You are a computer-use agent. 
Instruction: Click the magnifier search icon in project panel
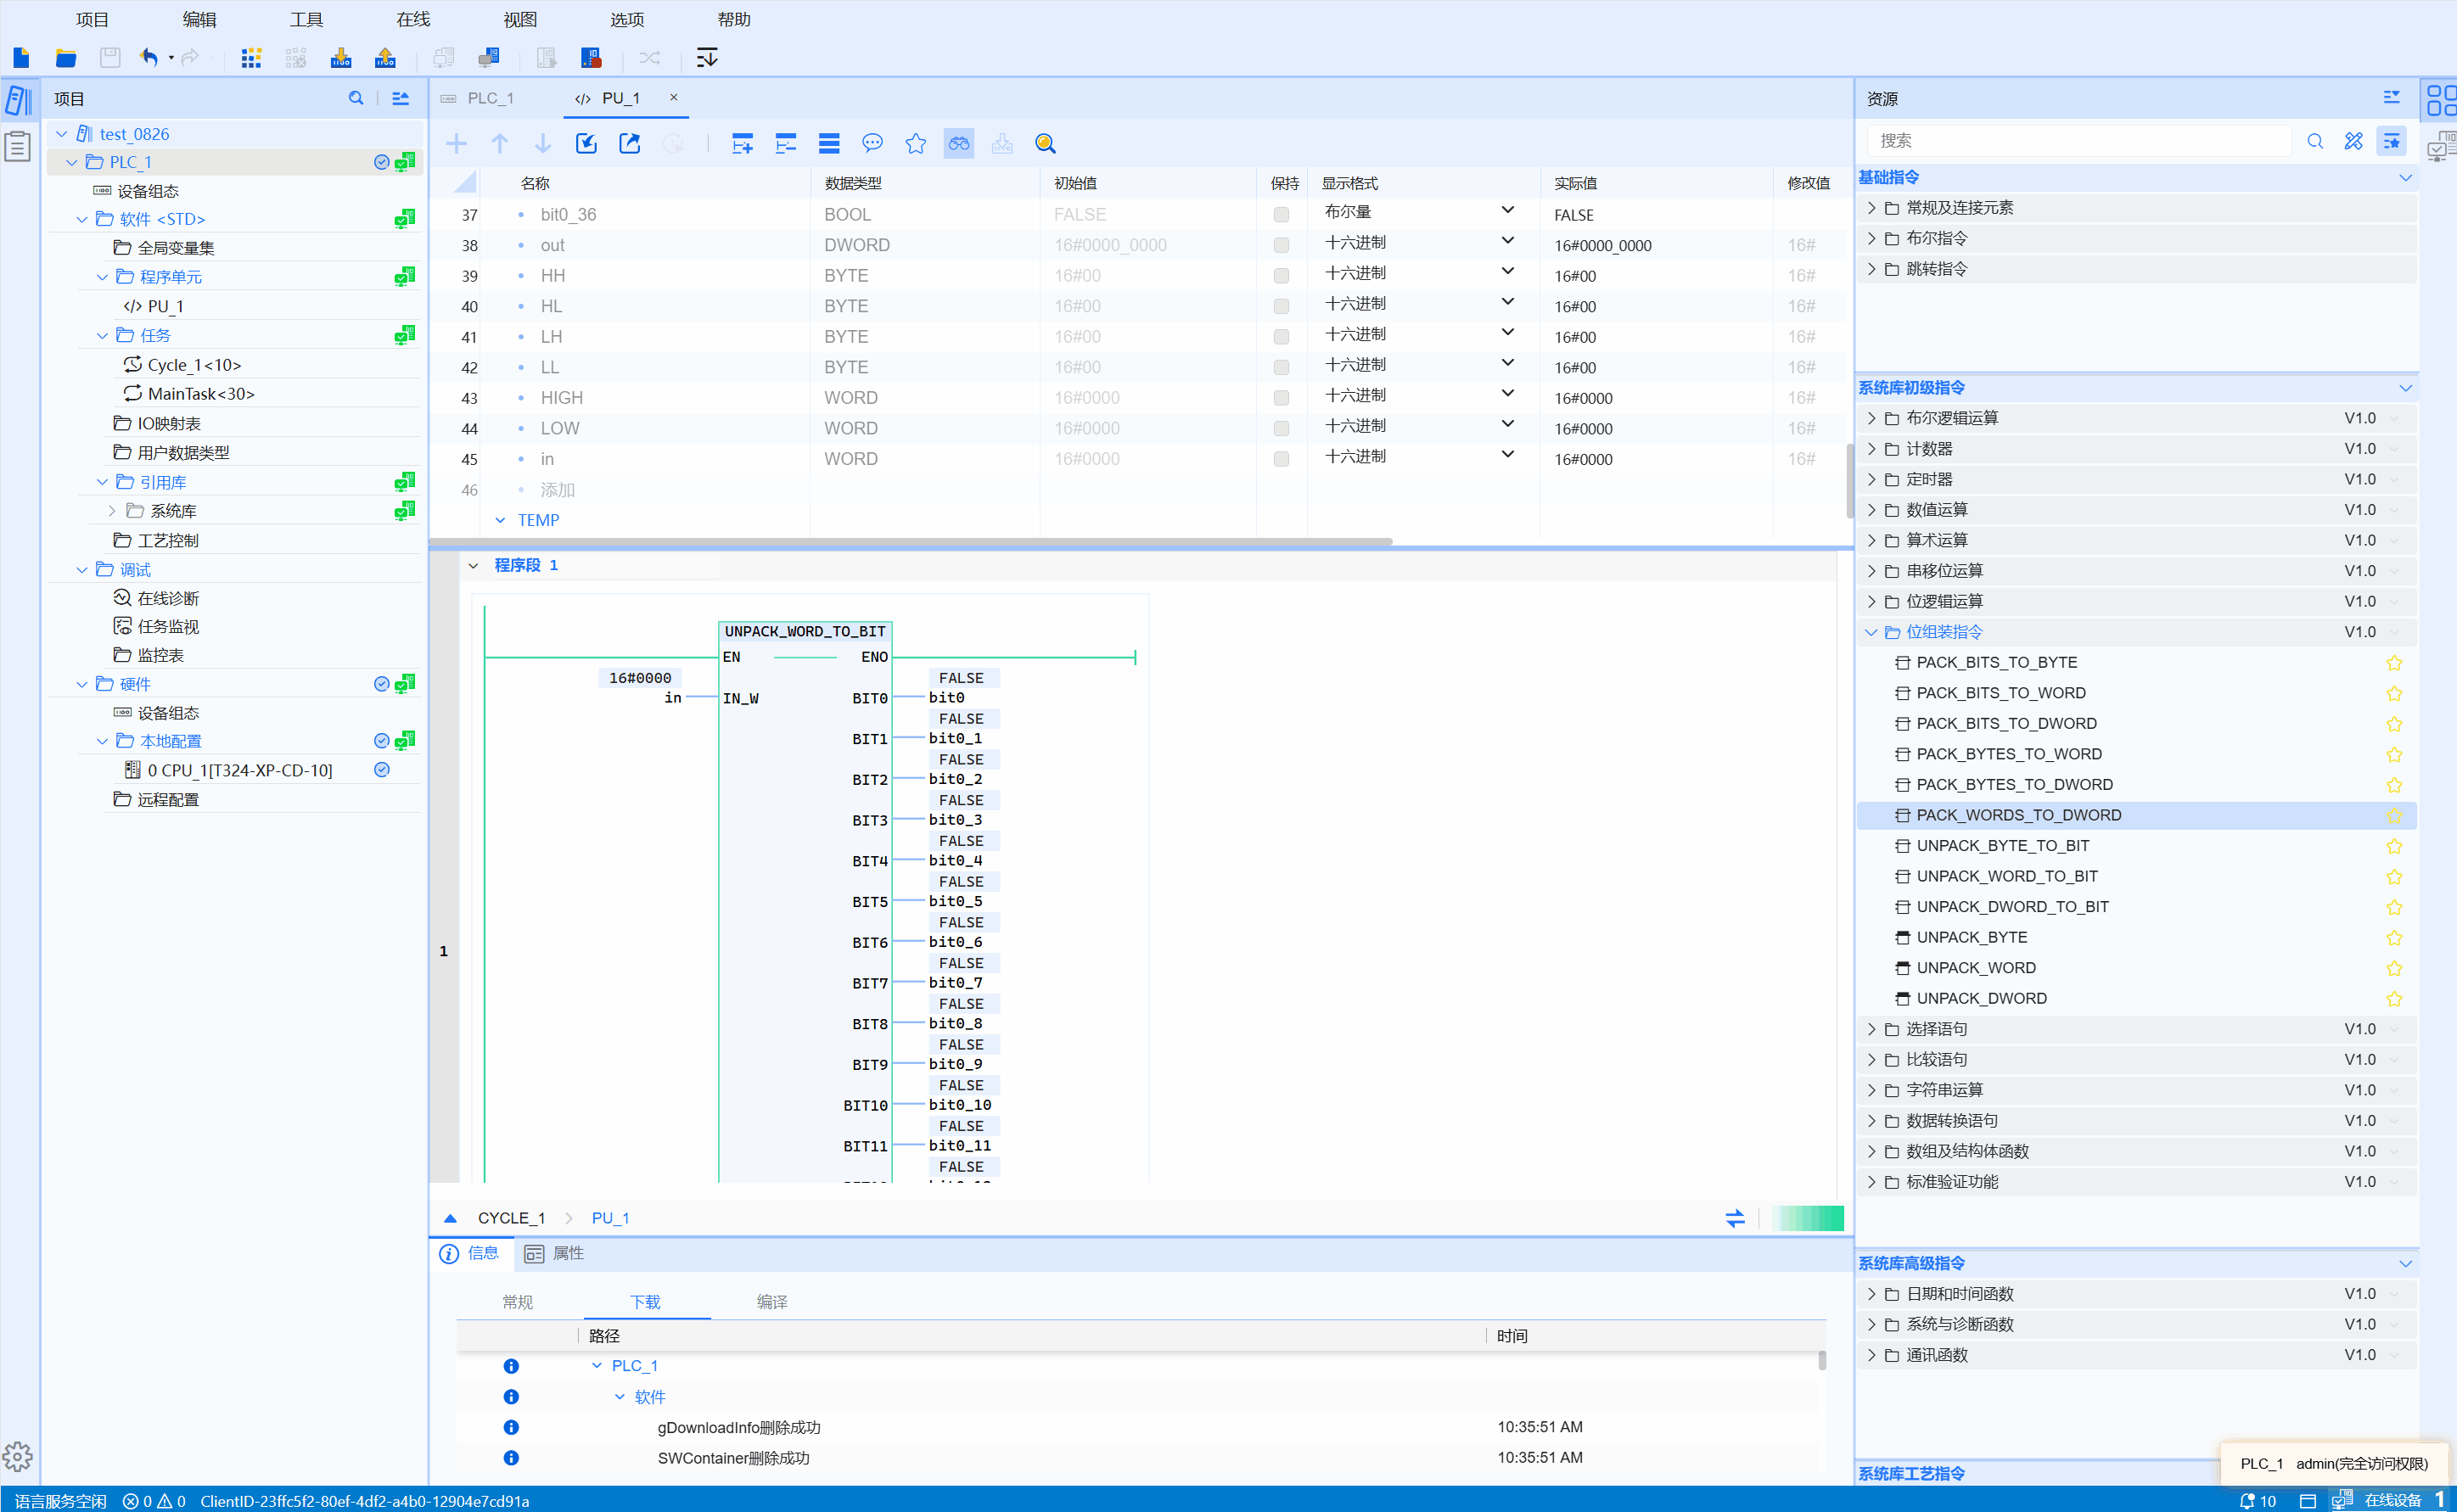(x=355, y=98)
